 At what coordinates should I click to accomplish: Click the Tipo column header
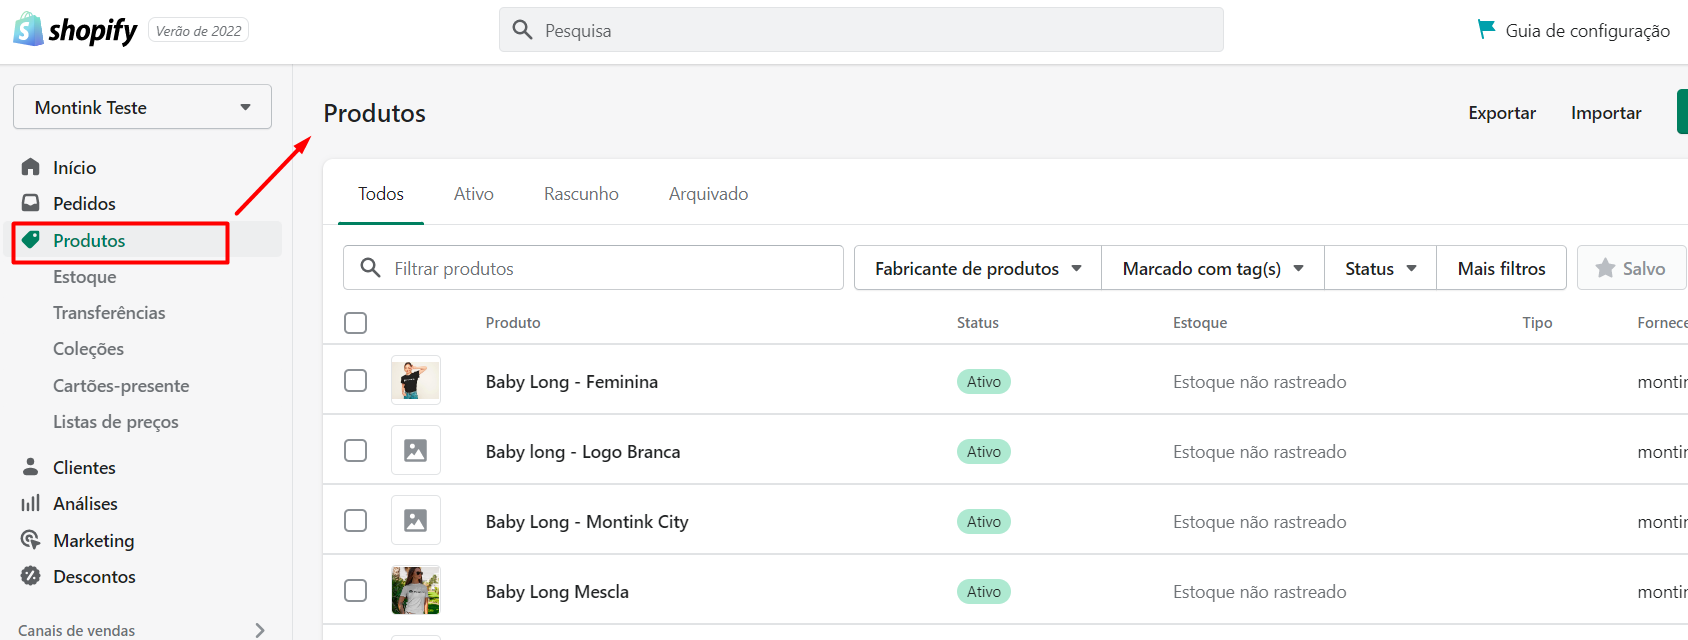pyautogui.click(x=1537, y=322)
